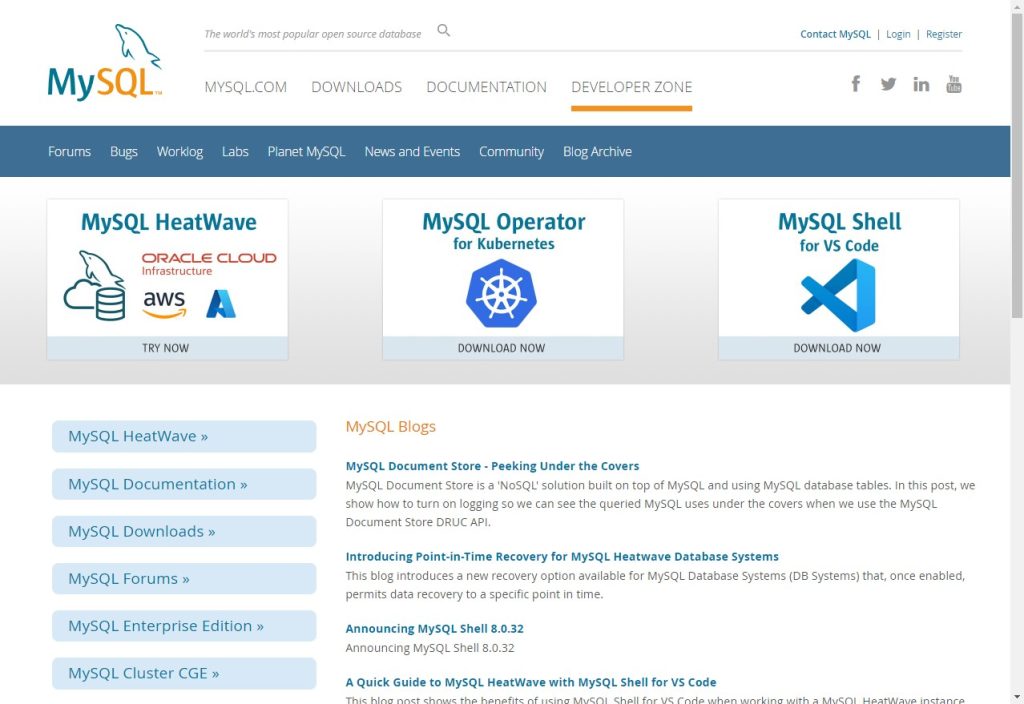1024x704 pixels.
Task: Open the Document Store Peeking Under Covers post
Action: click(x=492, y=466)
